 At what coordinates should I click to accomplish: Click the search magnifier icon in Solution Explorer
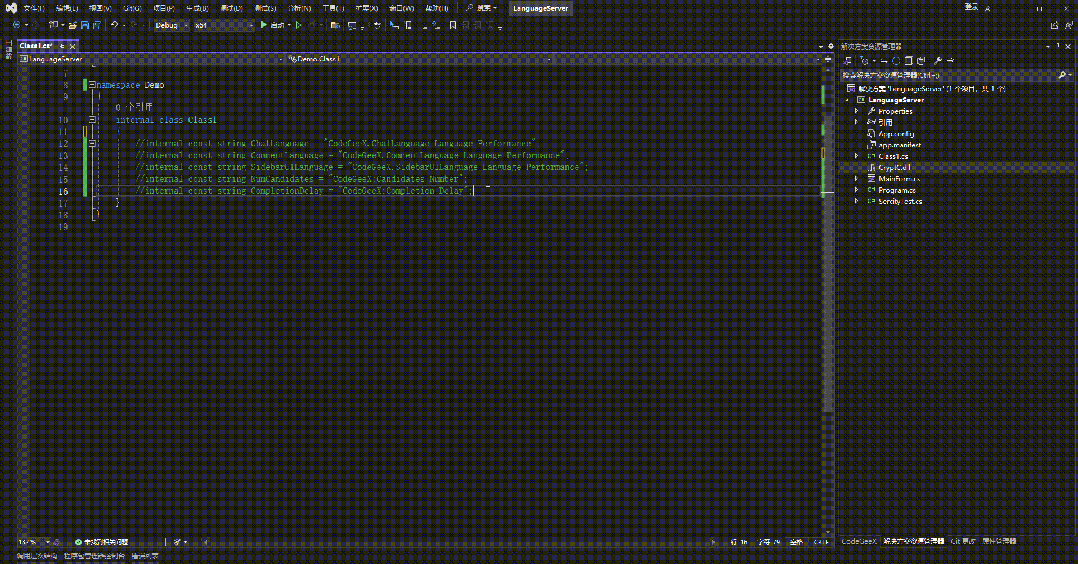point(1062,75)
